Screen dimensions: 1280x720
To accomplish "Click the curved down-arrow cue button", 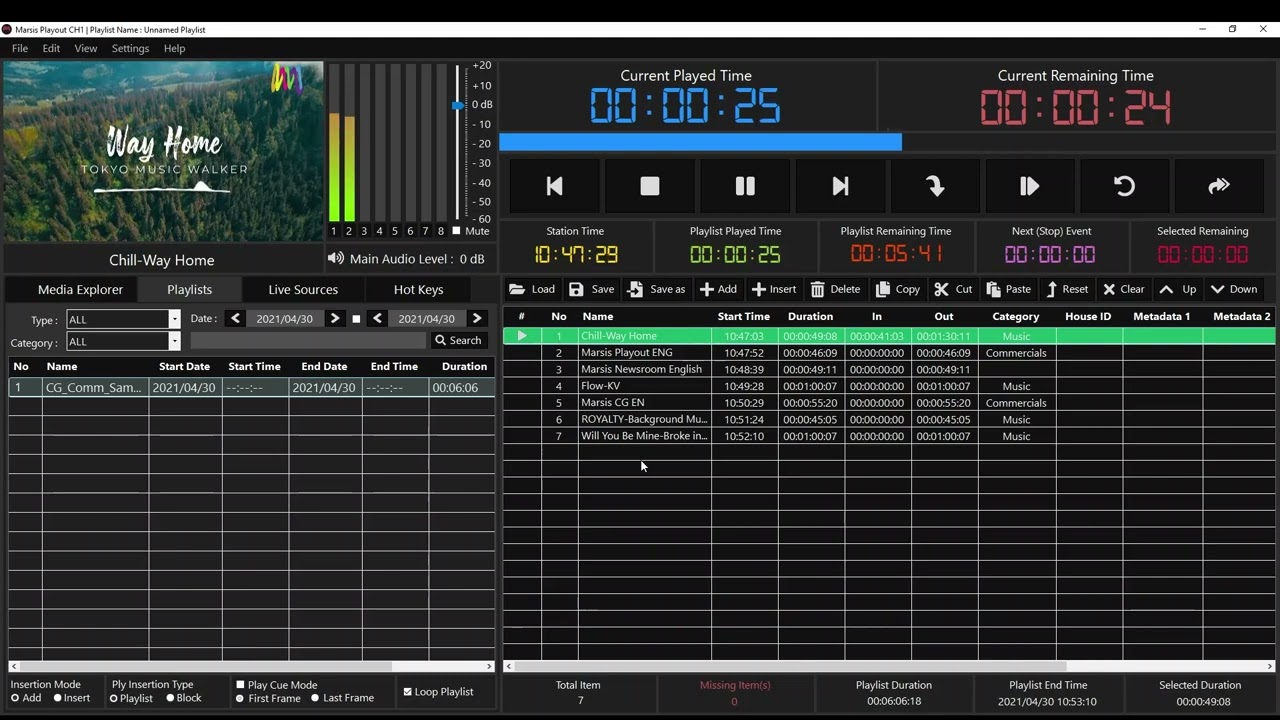I will pyautogui.click(x=935, y=186).
